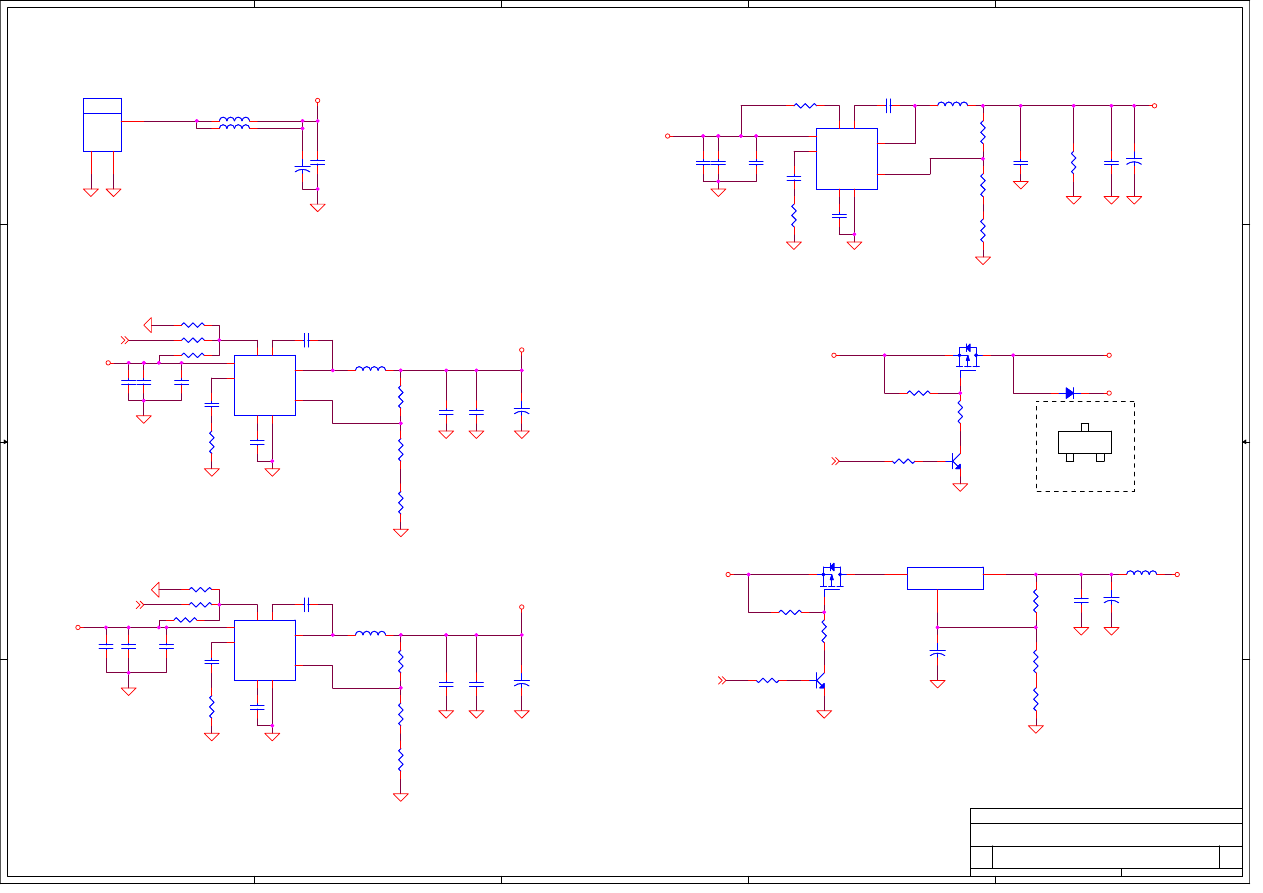Click the three-pin package outline inside dashed box
This screenshot has width=1263, height=893.
coord(1084,442)
